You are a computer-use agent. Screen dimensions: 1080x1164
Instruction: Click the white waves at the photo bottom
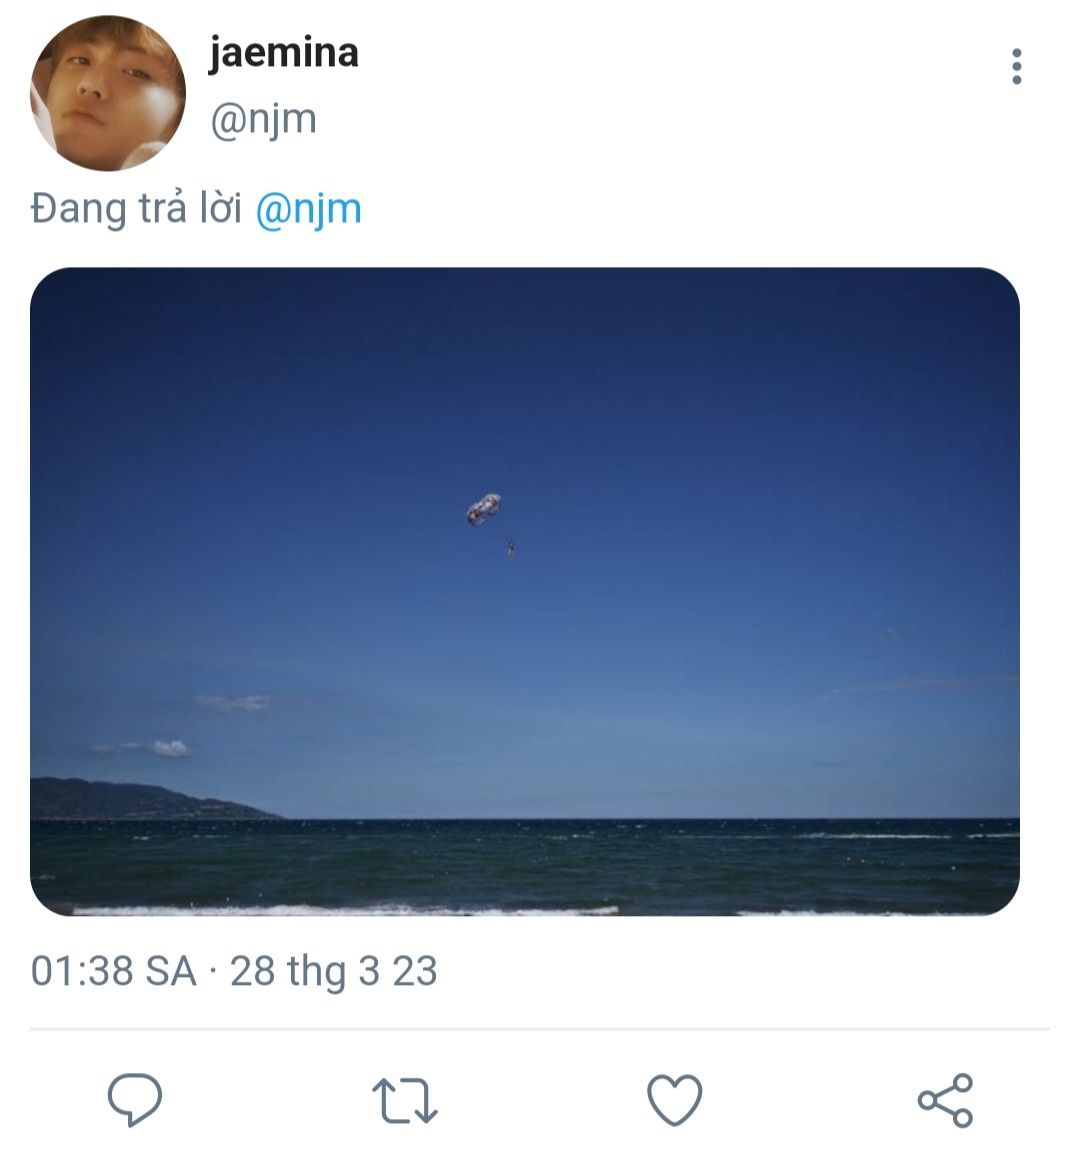coord(340,909)
